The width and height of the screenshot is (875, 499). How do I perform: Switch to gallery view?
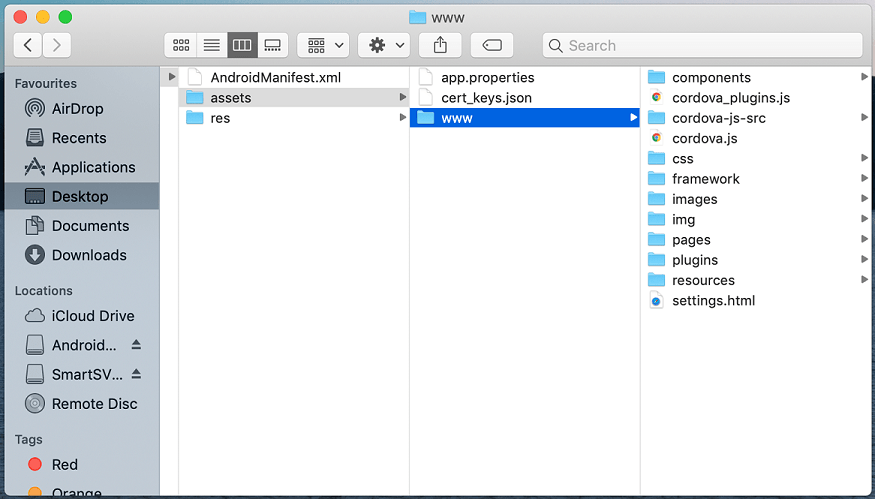pyautogui.click(x=273, y=45)
